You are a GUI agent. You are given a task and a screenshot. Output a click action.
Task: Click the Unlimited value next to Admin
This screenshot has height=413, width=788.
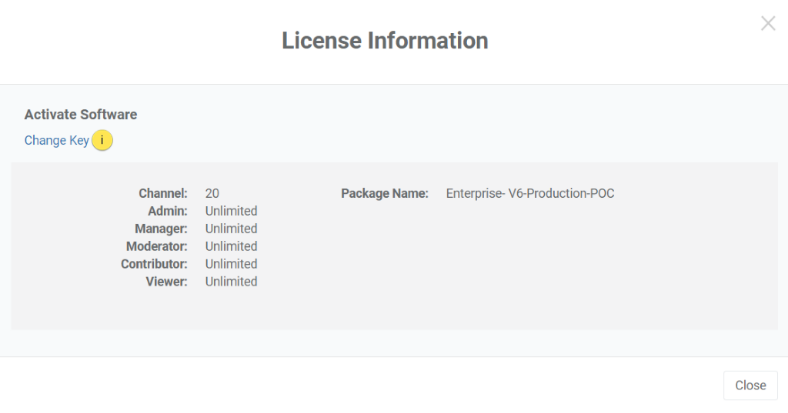(x=231, y=211)
